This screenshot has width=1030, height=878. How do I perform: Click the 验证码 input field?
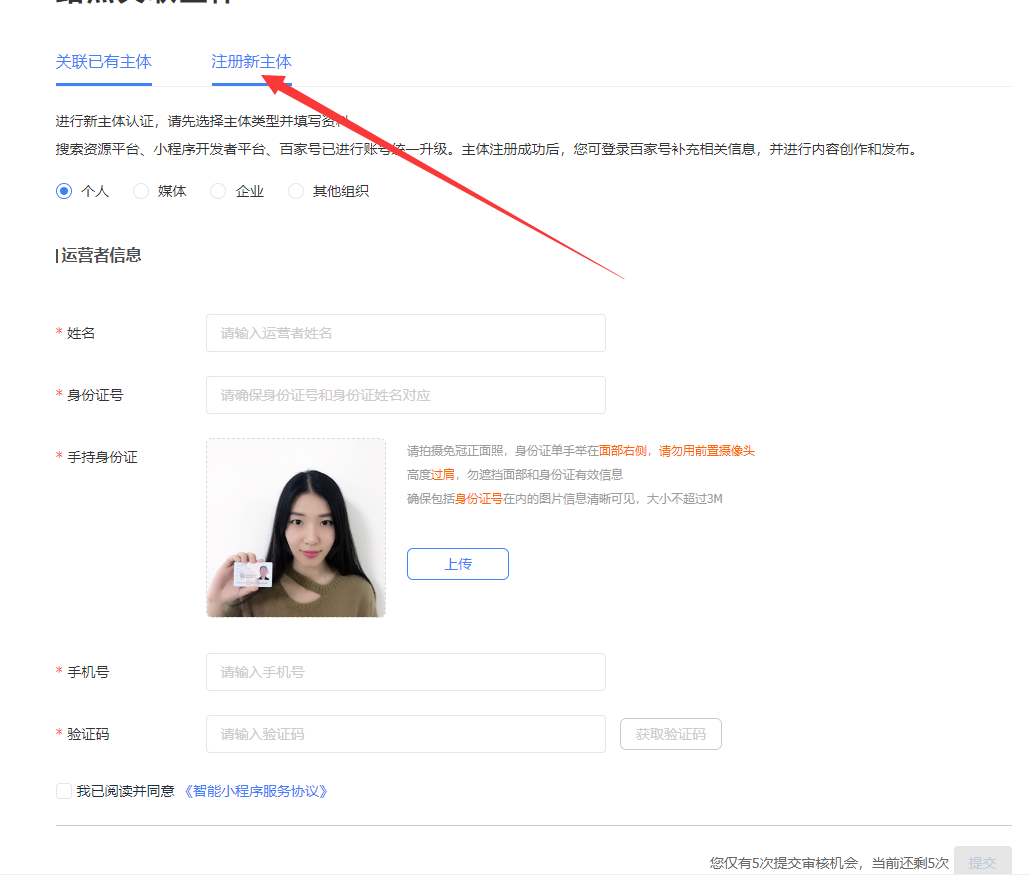(x=406, y=734)
